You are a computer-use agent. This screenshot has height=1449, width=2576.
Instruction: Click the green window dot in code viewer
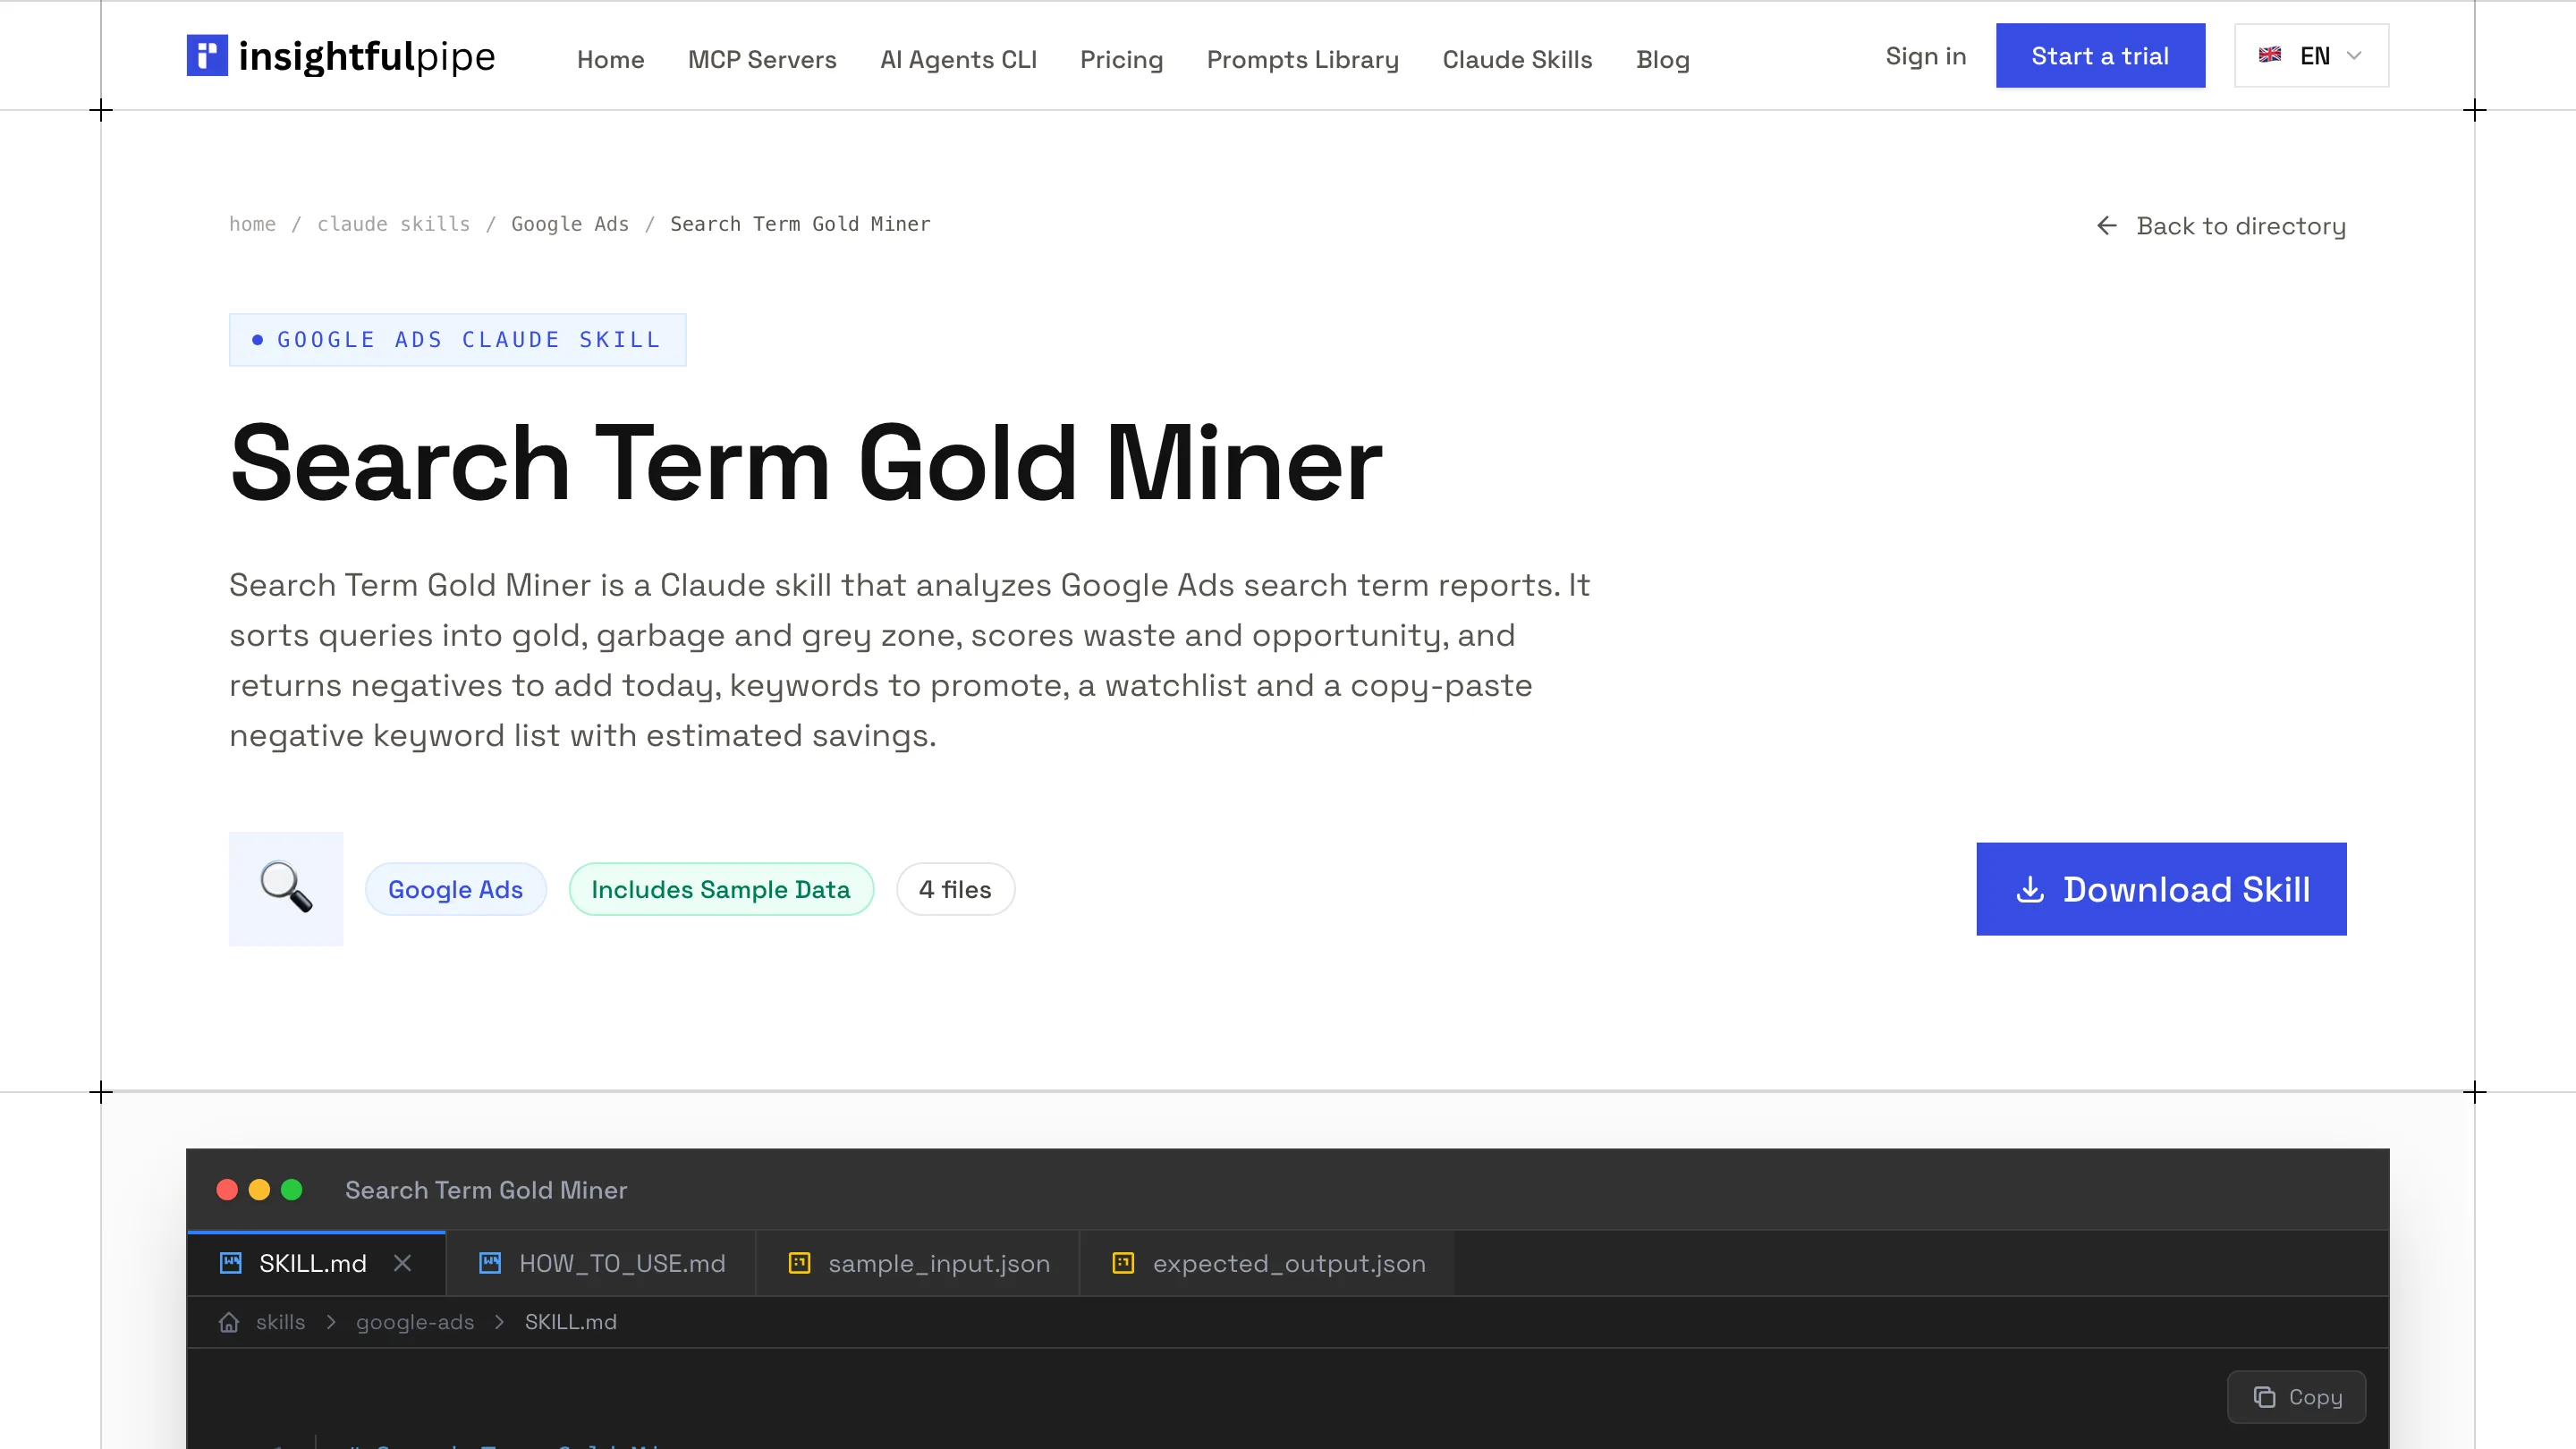pyautogui.click(x=291, y=1189)
